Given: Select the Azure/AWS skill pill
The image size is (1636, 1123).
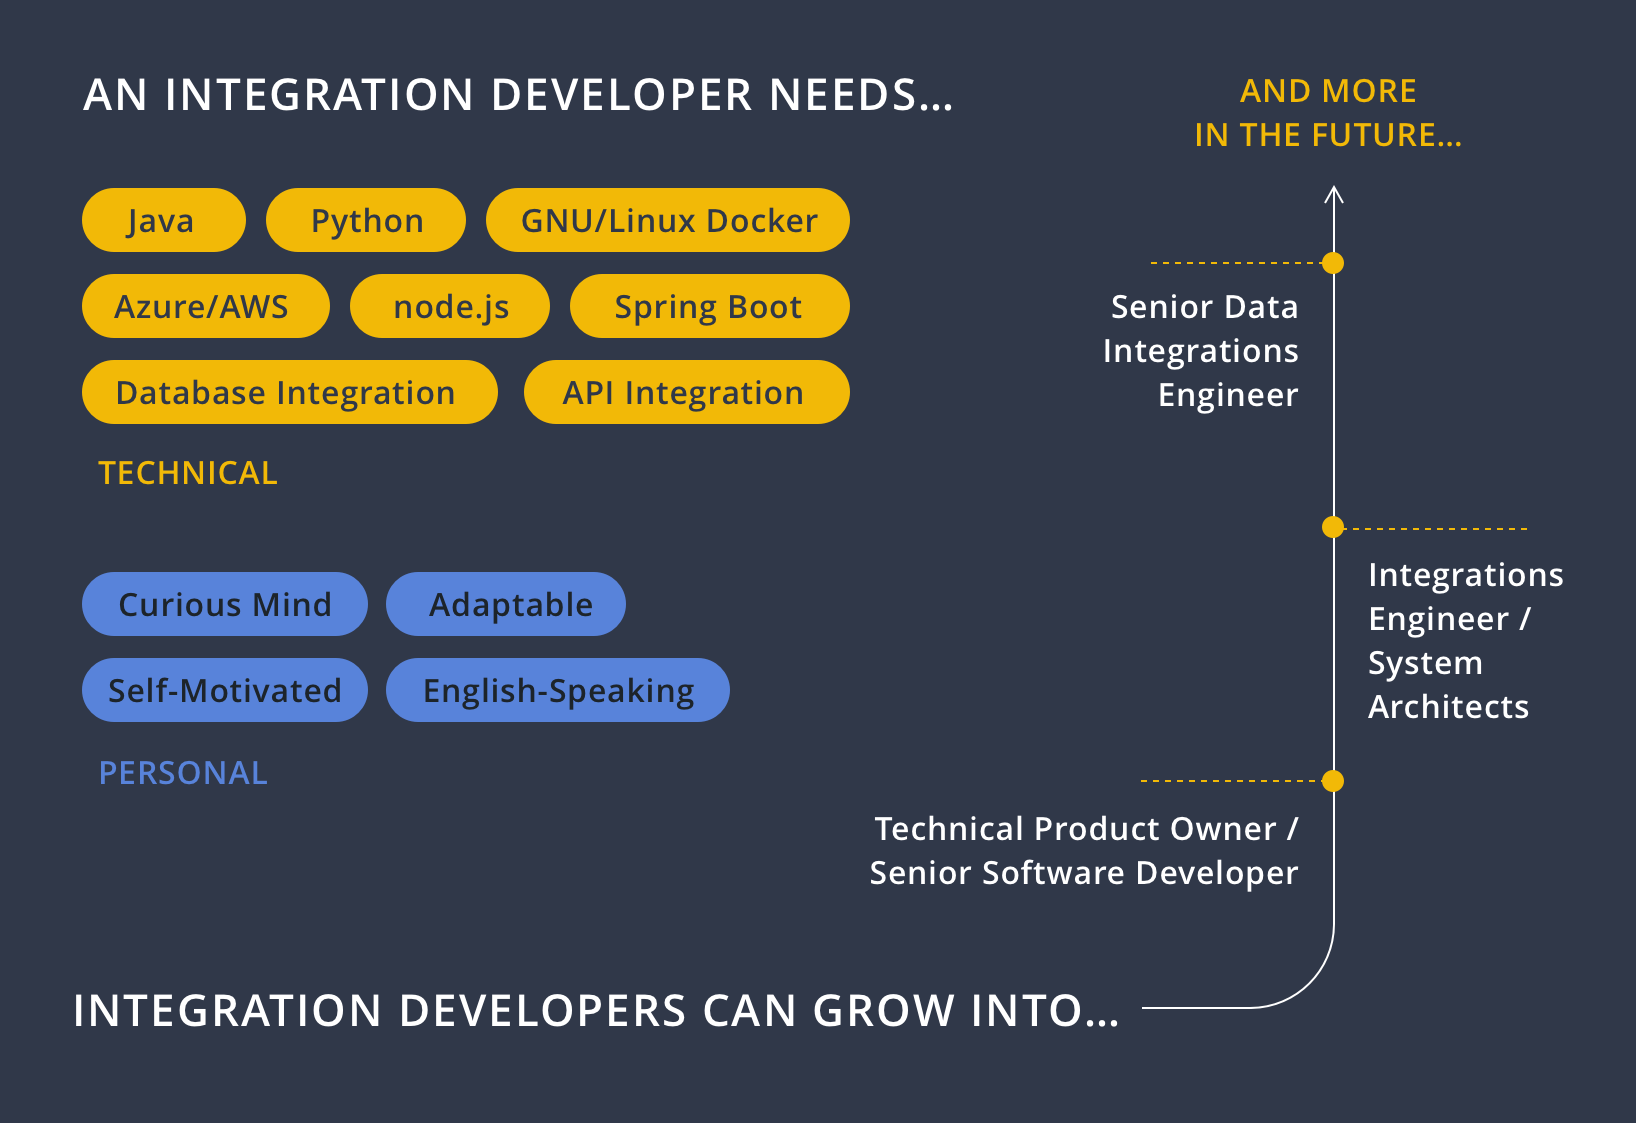Looking at the screenshot, I should coord(206,306).
